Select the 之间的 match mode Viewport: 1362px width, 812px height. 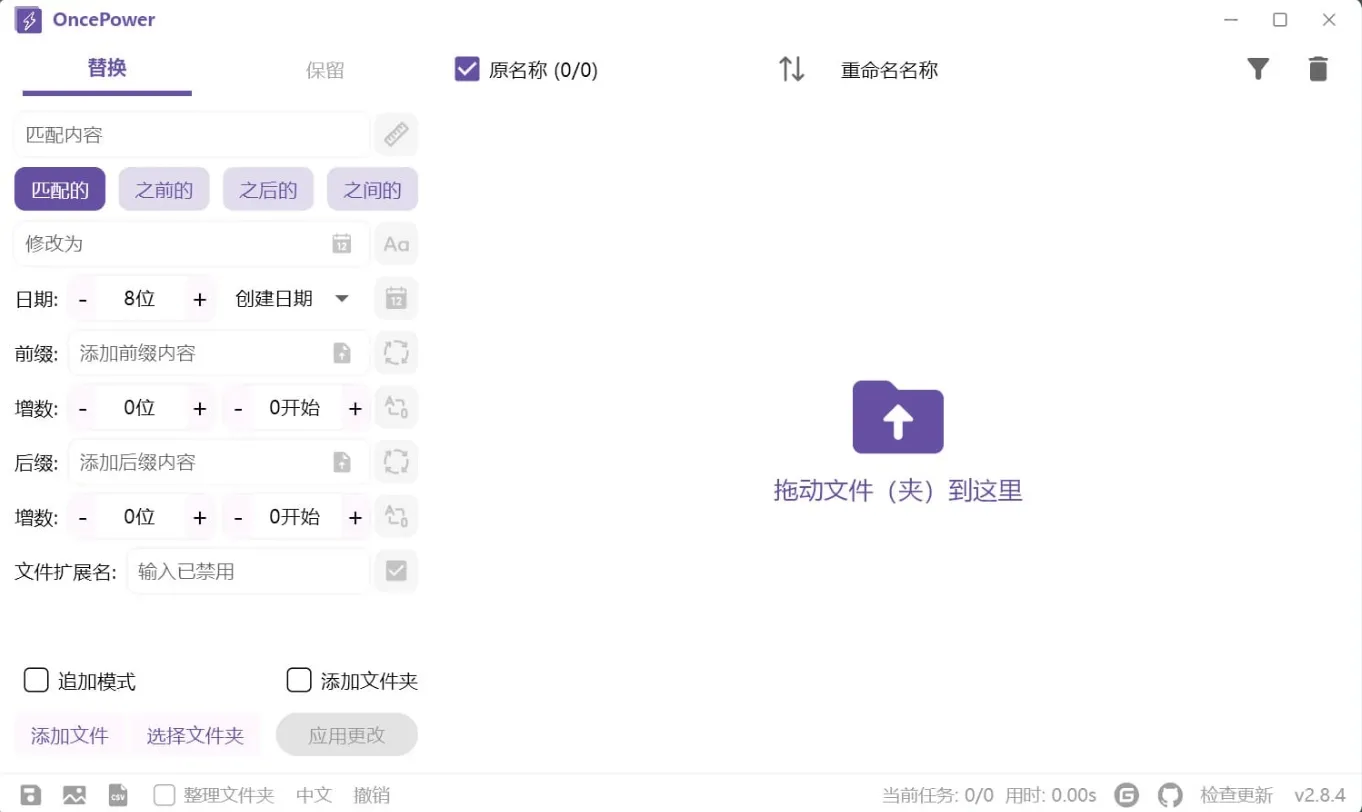372,189
